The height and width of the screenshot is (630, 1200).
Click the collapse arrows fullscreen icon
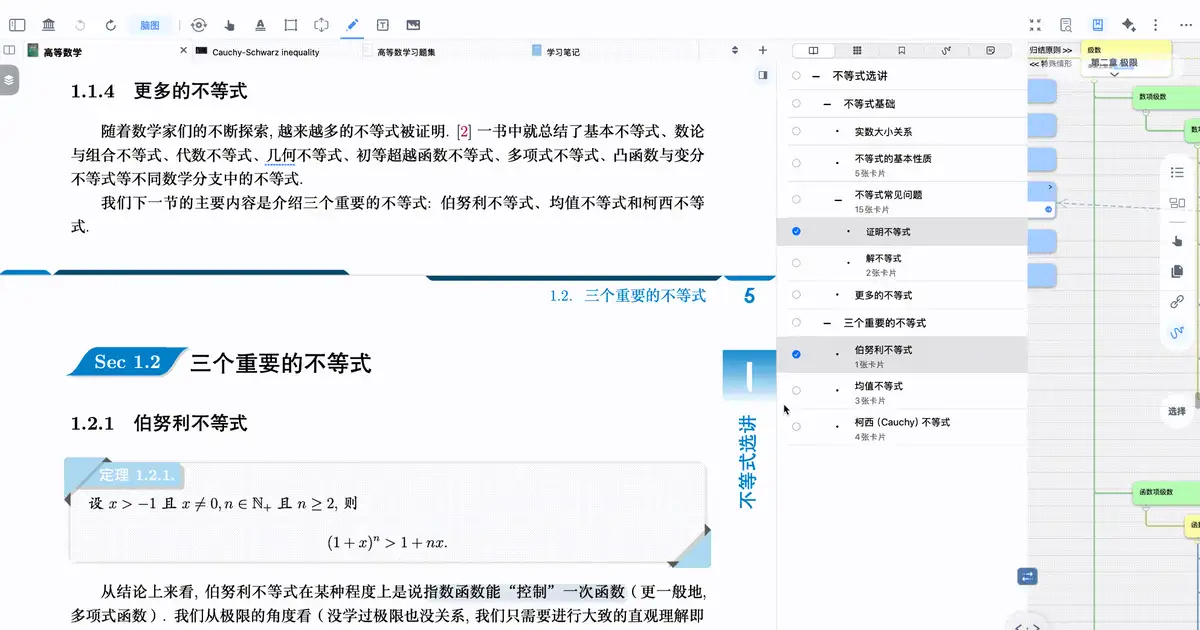tap(1035, 25)
